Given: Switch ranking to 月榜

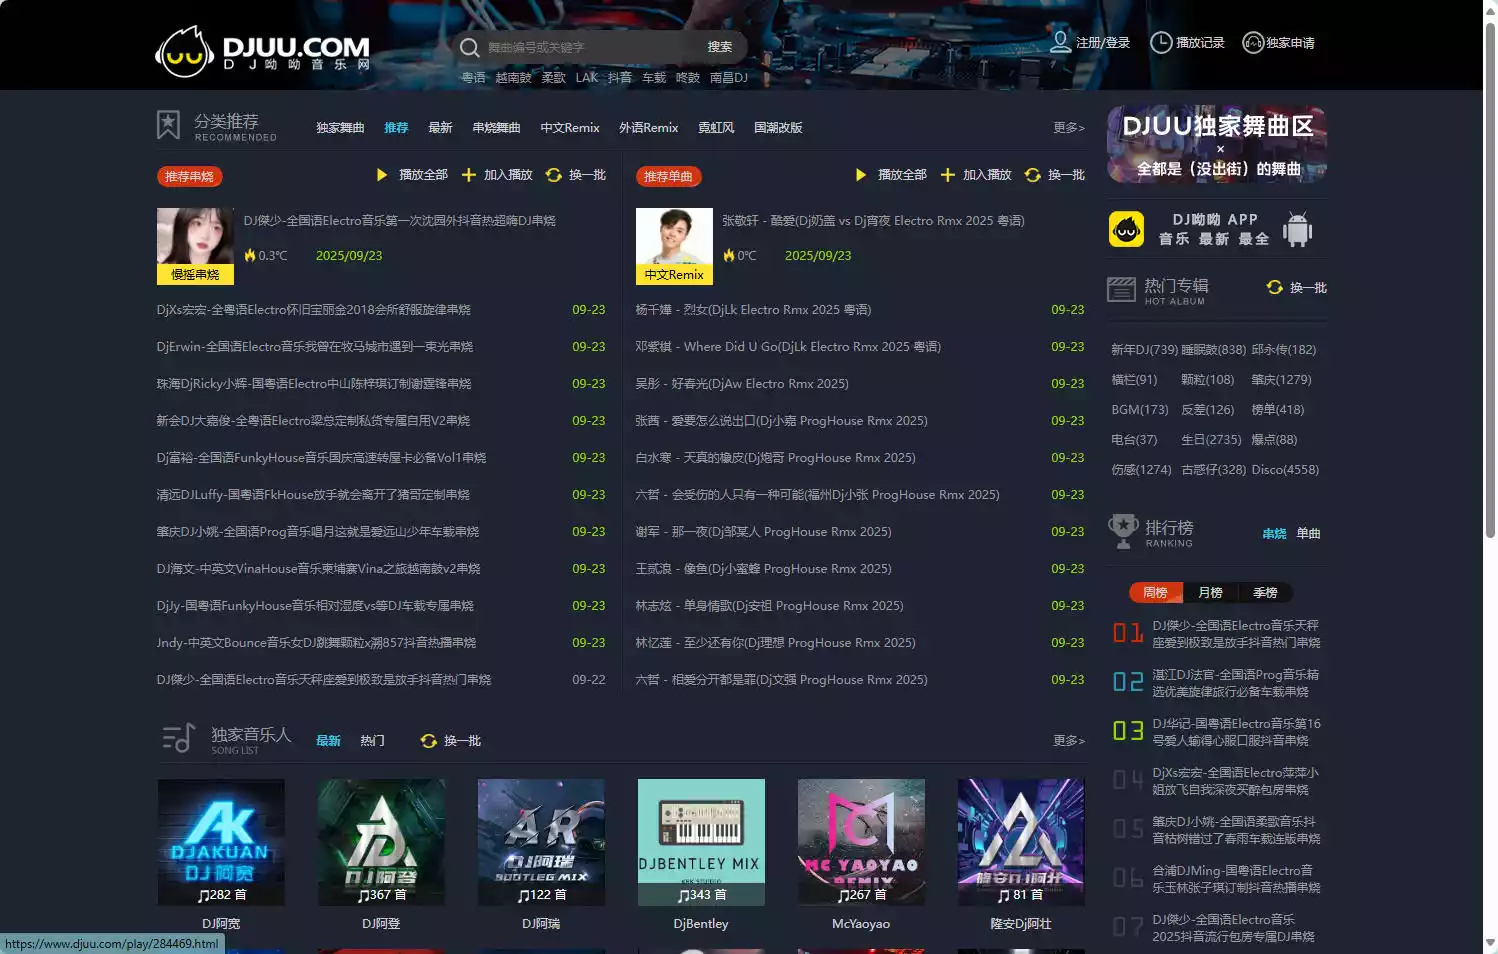Looking at the screenshot, I should (1210, 593).
